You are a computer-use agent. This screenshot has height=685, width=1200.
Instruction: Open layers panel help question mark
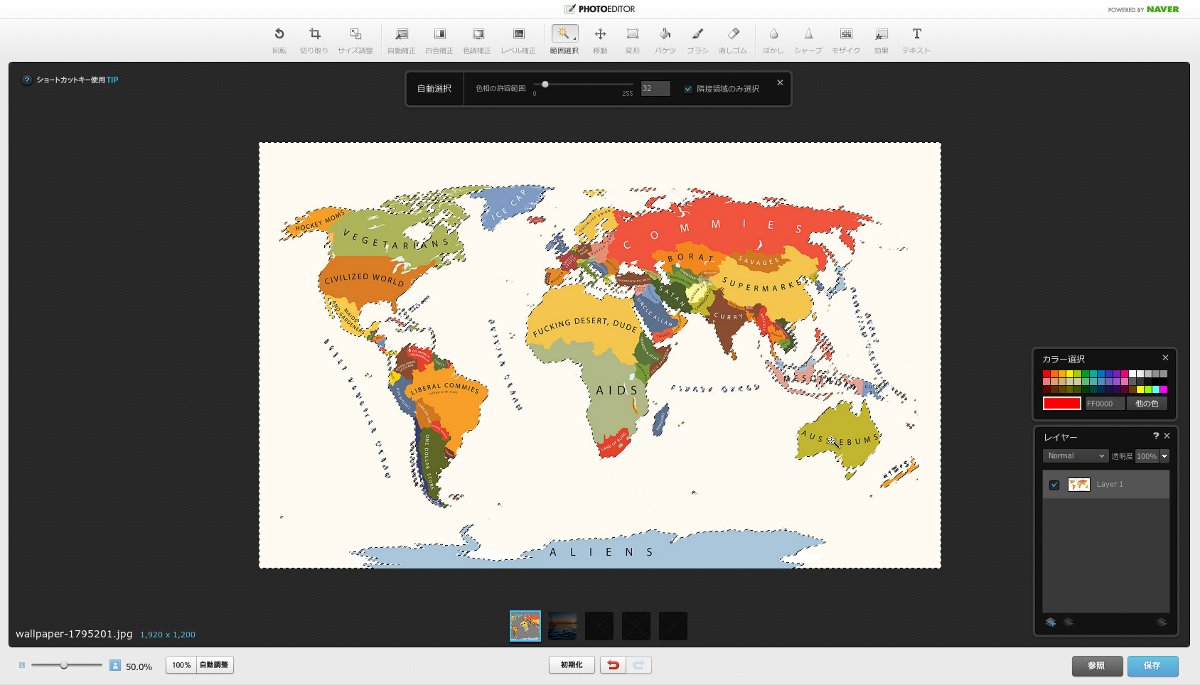click(x=1155, y=436)
